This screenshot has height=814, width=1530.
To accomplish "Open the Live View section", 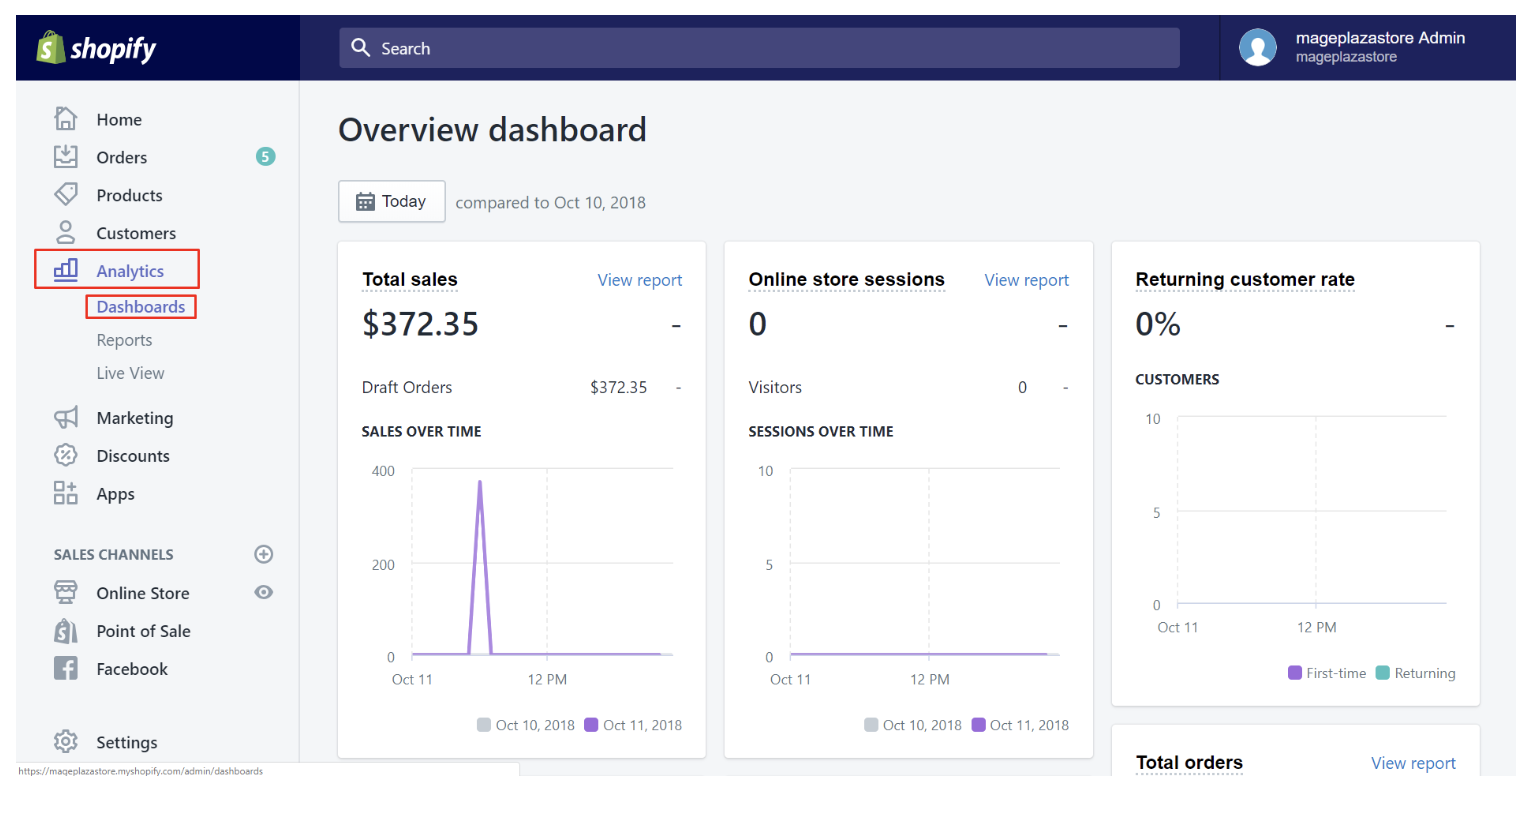I will pos(130,372).
